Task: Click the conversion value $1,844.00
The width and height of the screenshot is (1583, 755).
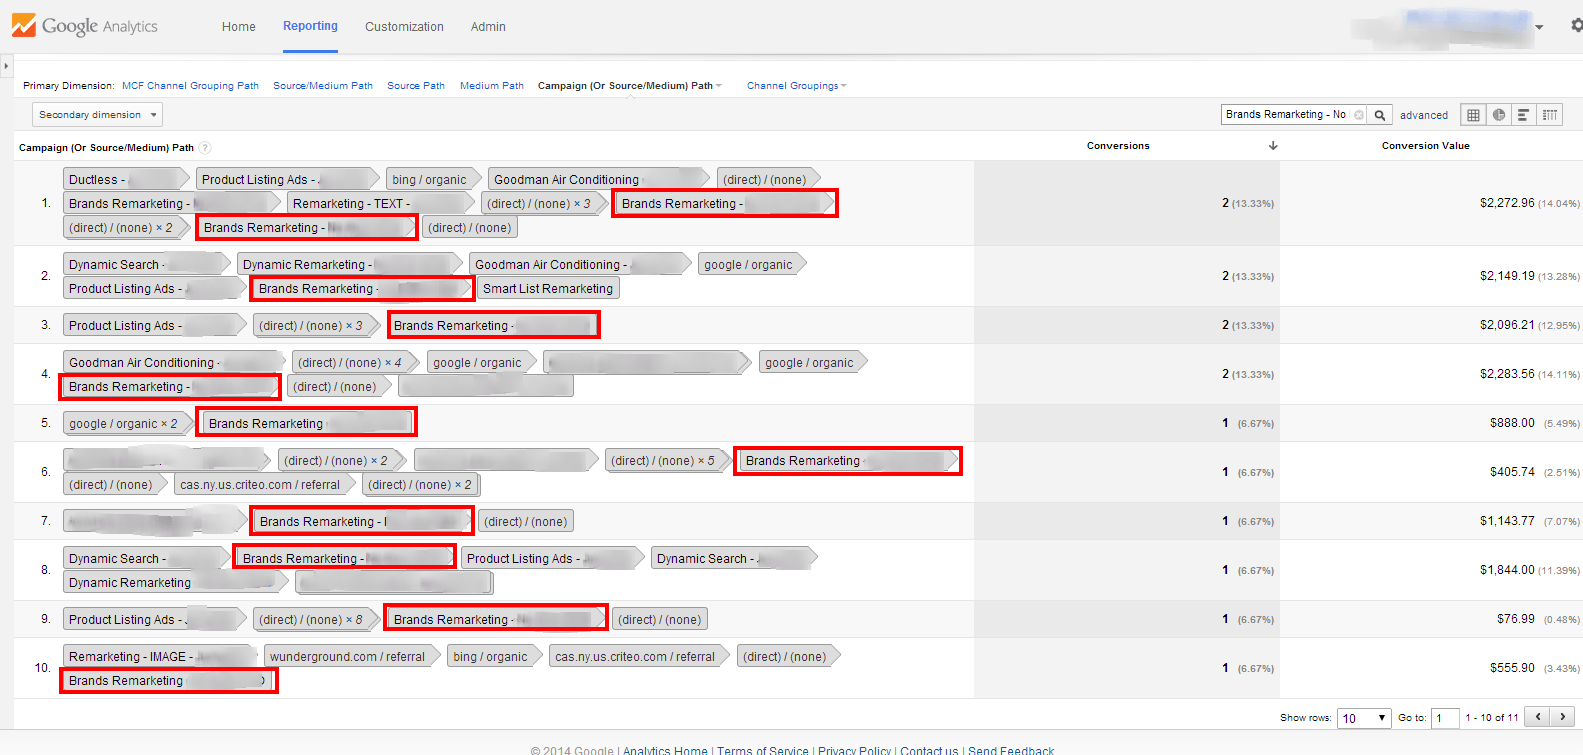Action: [1507, 570]
